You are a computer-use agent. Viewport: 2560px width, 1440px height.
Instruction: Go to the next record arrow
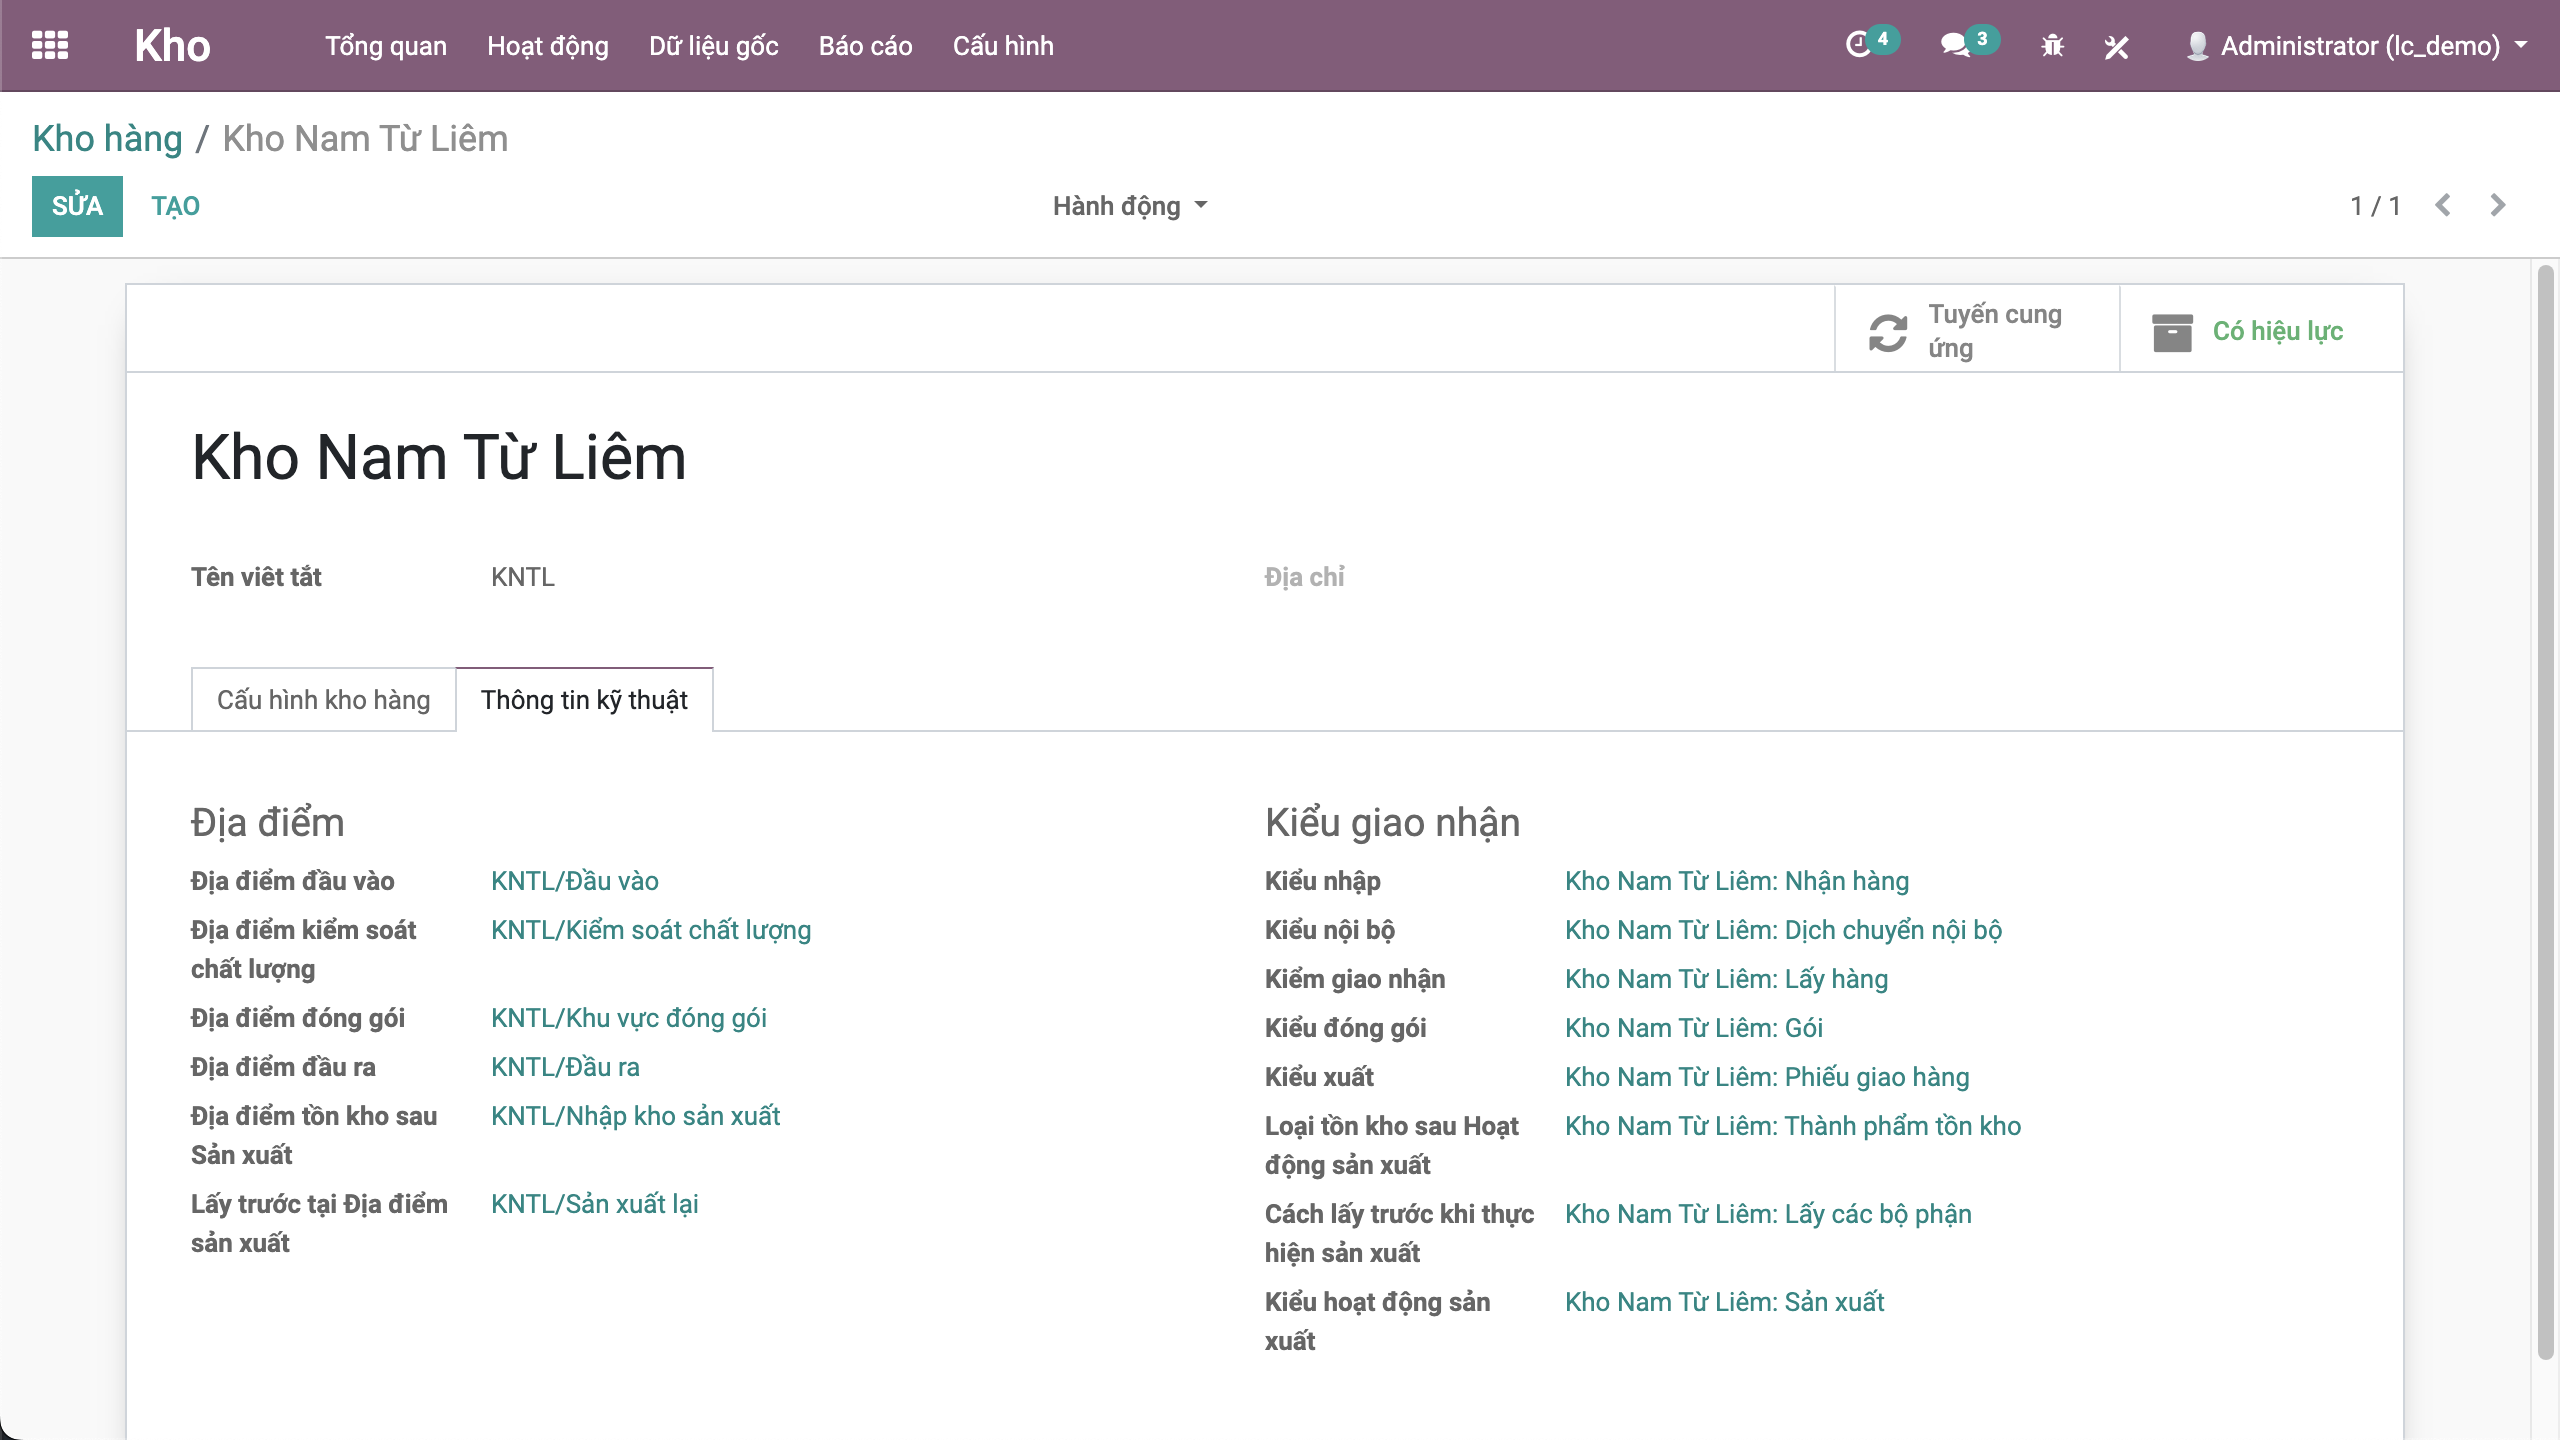(x=2498, y=205)
